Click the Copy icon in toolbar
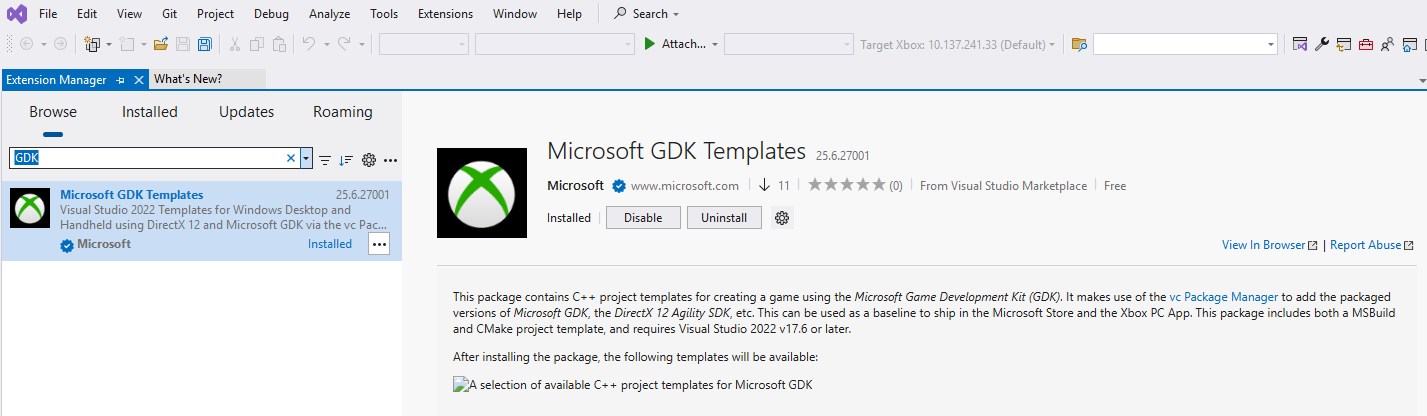 point(257,44)
